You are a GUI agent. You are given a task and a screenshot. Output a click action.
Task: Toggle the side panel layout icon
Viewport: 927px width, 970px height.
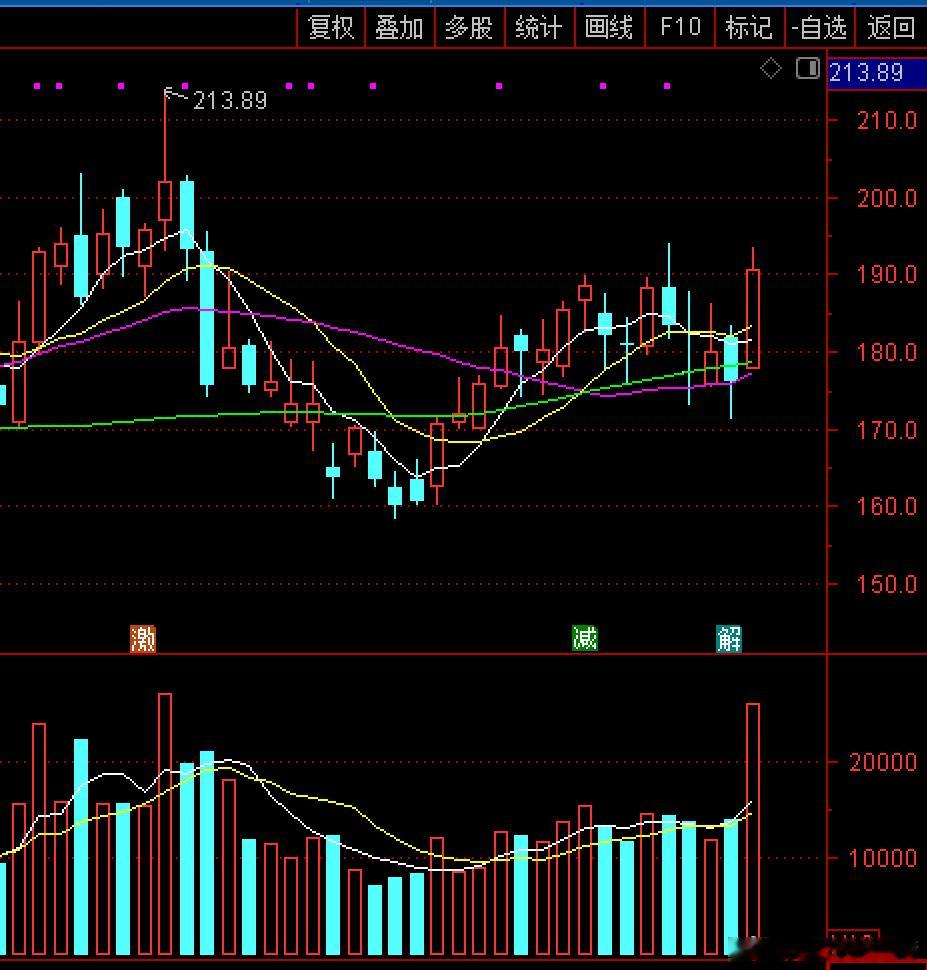coord(808,68)
